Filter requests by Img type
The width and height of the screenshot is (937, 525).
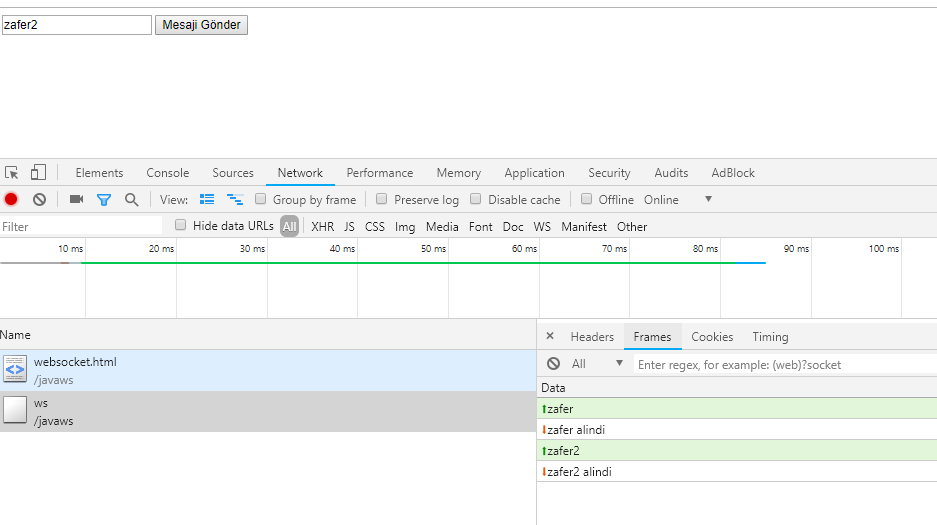[405, 226]
